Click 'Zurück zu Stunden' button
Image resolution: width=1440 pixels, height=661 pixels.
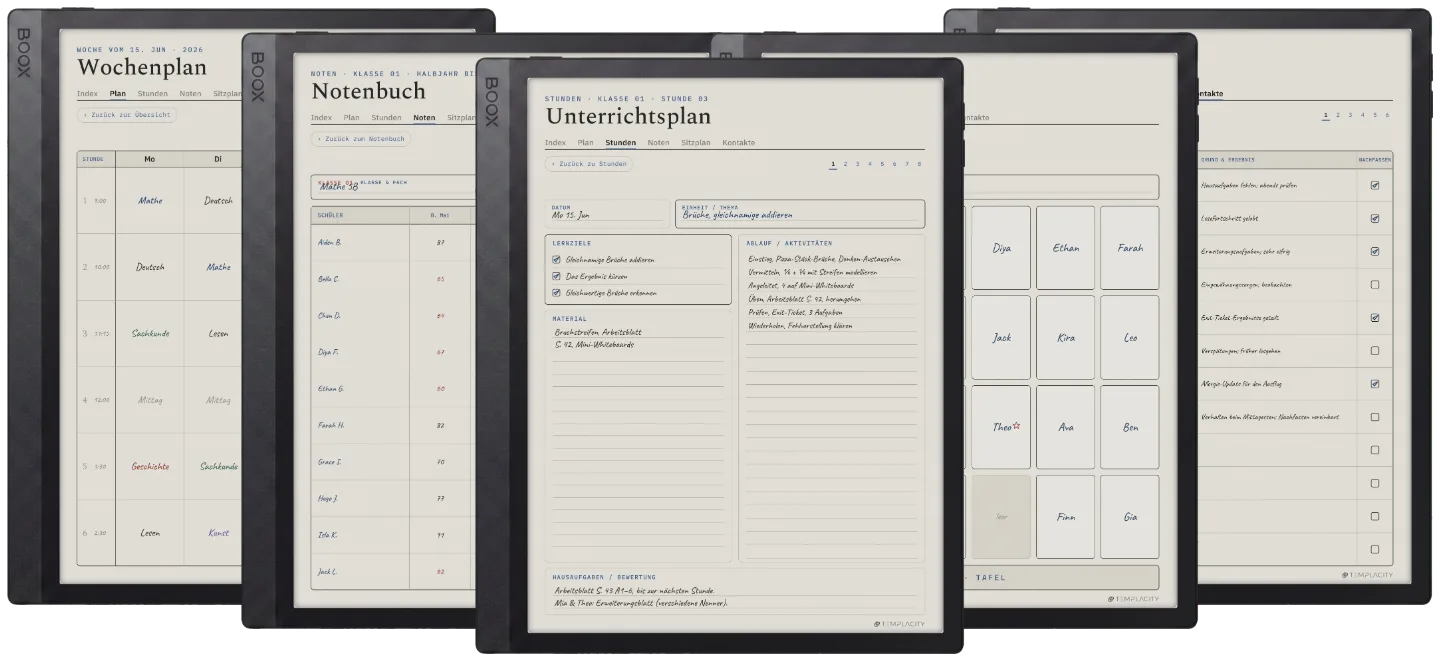[x=590, y=164]
